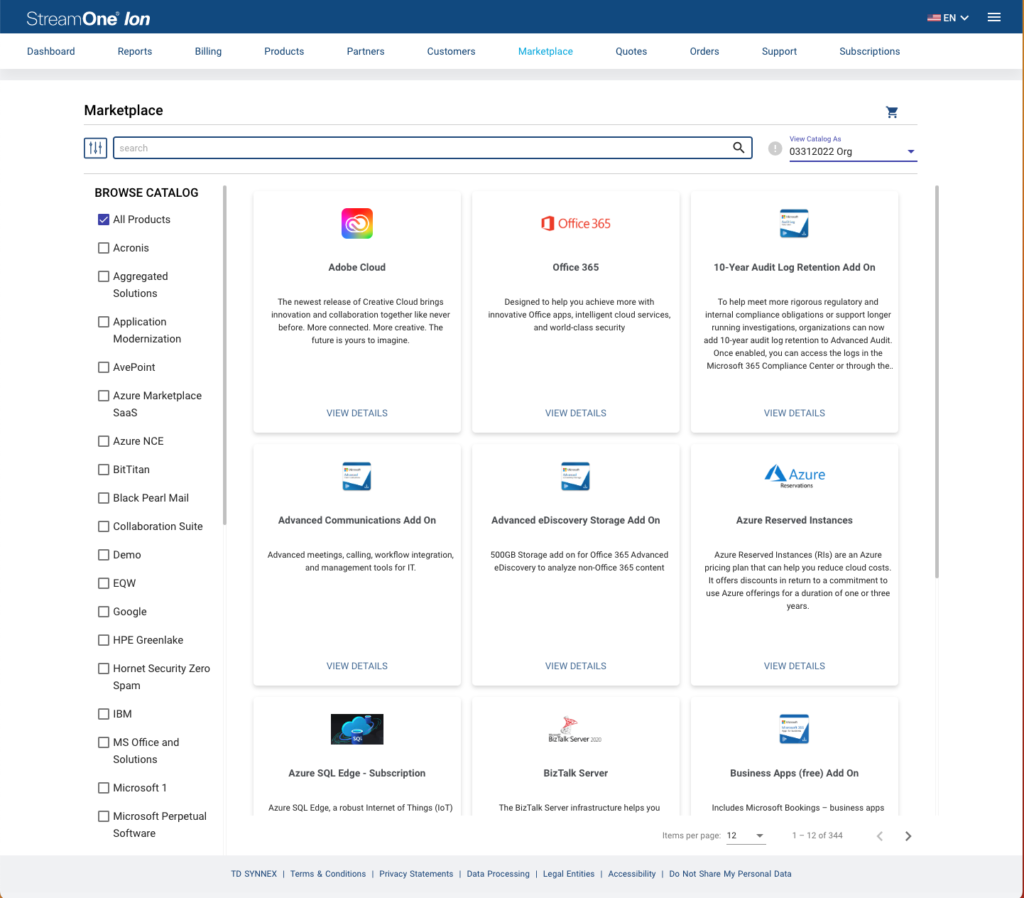Viewport: 1024px width, 898px height.
Task: Go to next page arrow
Action: (908, 836)
